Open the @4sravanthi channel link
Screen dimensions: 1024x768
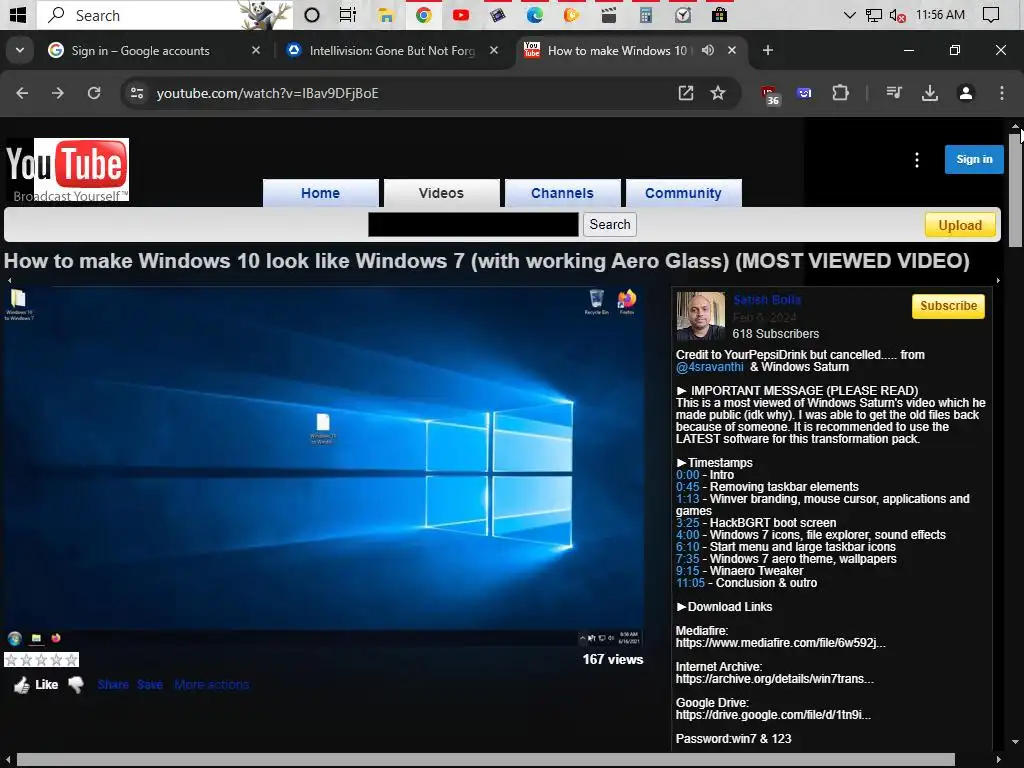[x=710, y=367]
